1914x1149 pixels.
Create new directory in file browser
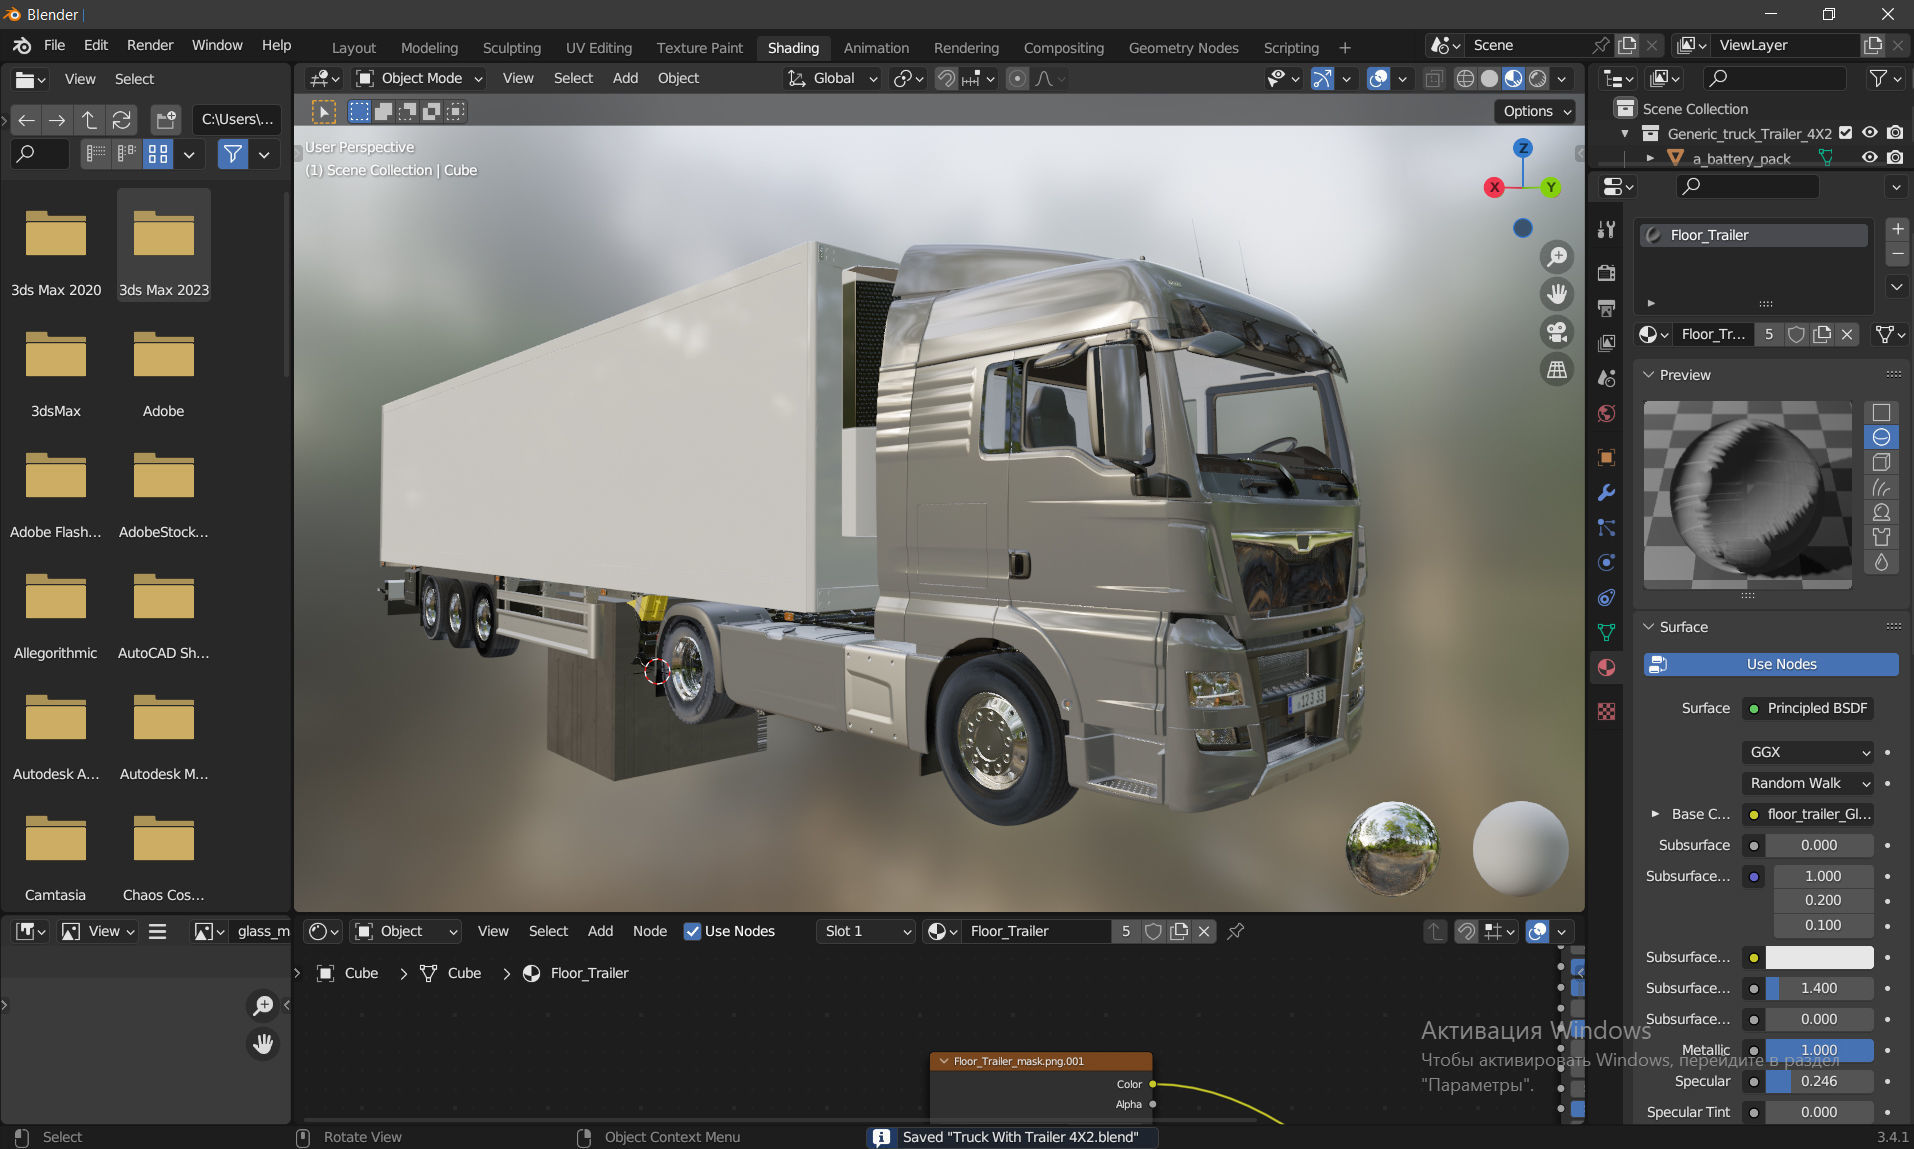point(166,120)
